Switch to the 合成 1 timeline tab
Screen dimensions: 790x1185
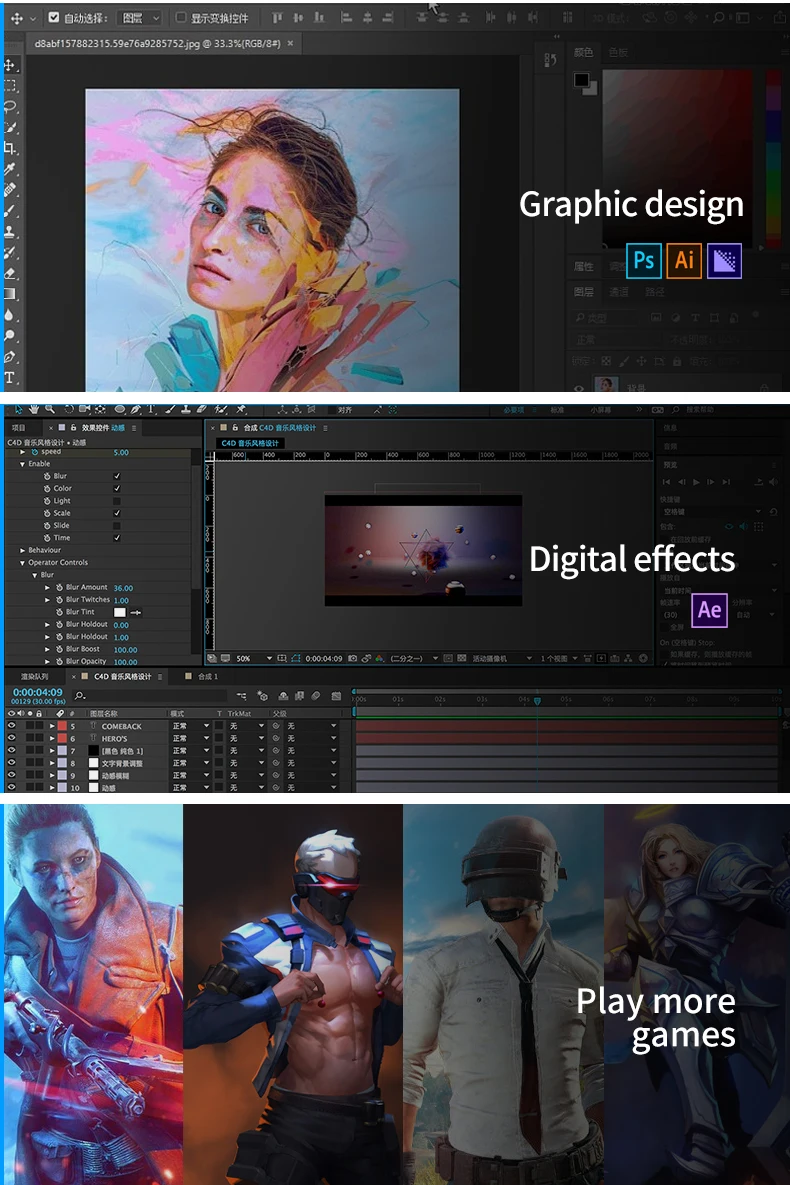coord(208,677)
